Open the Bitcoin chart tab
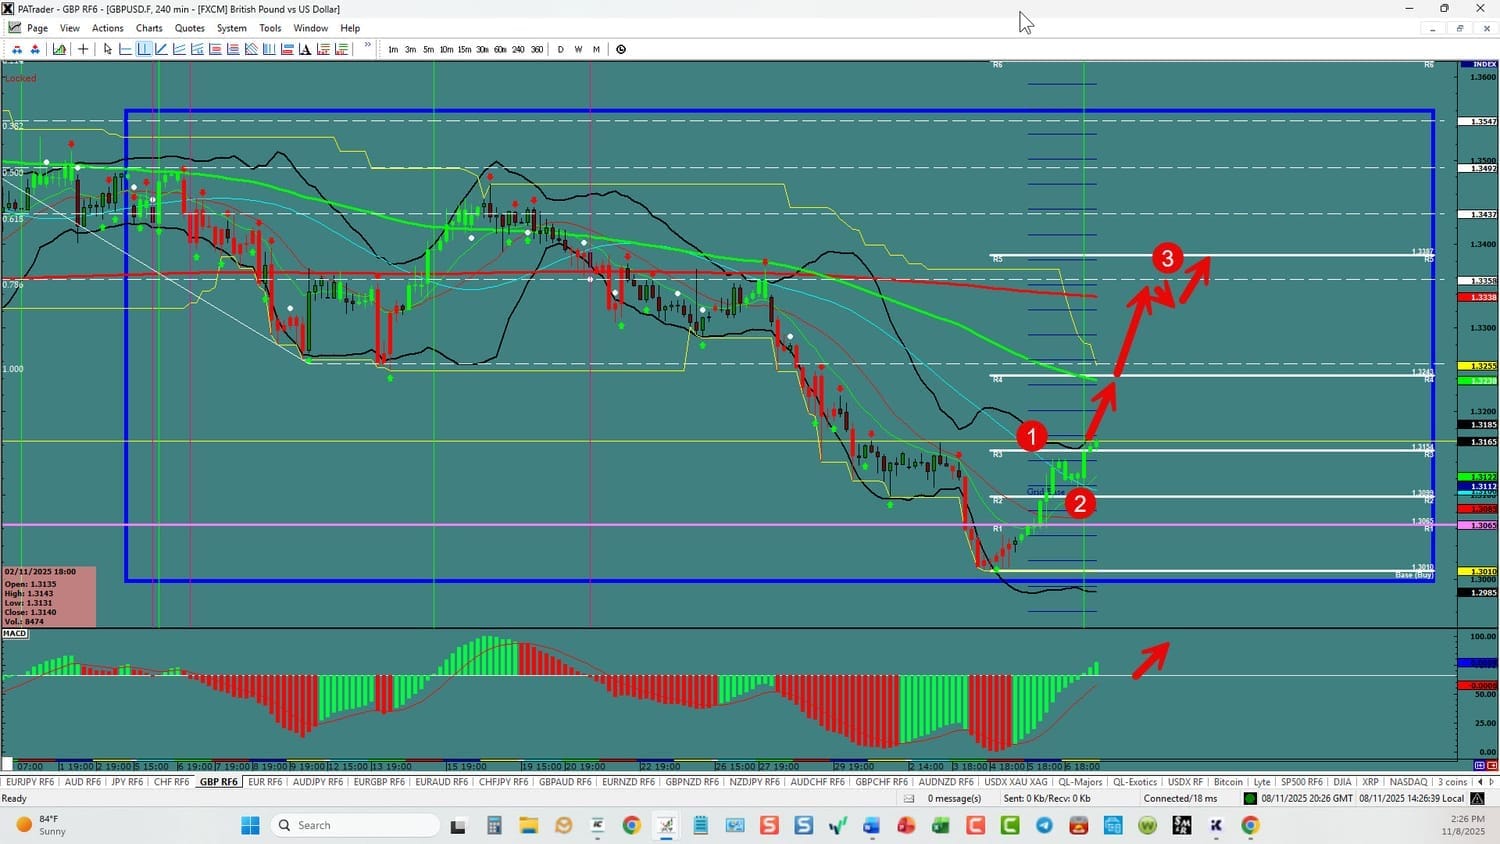The height and width of the screenshot is (844, 1500). (x=1228, y=782)
